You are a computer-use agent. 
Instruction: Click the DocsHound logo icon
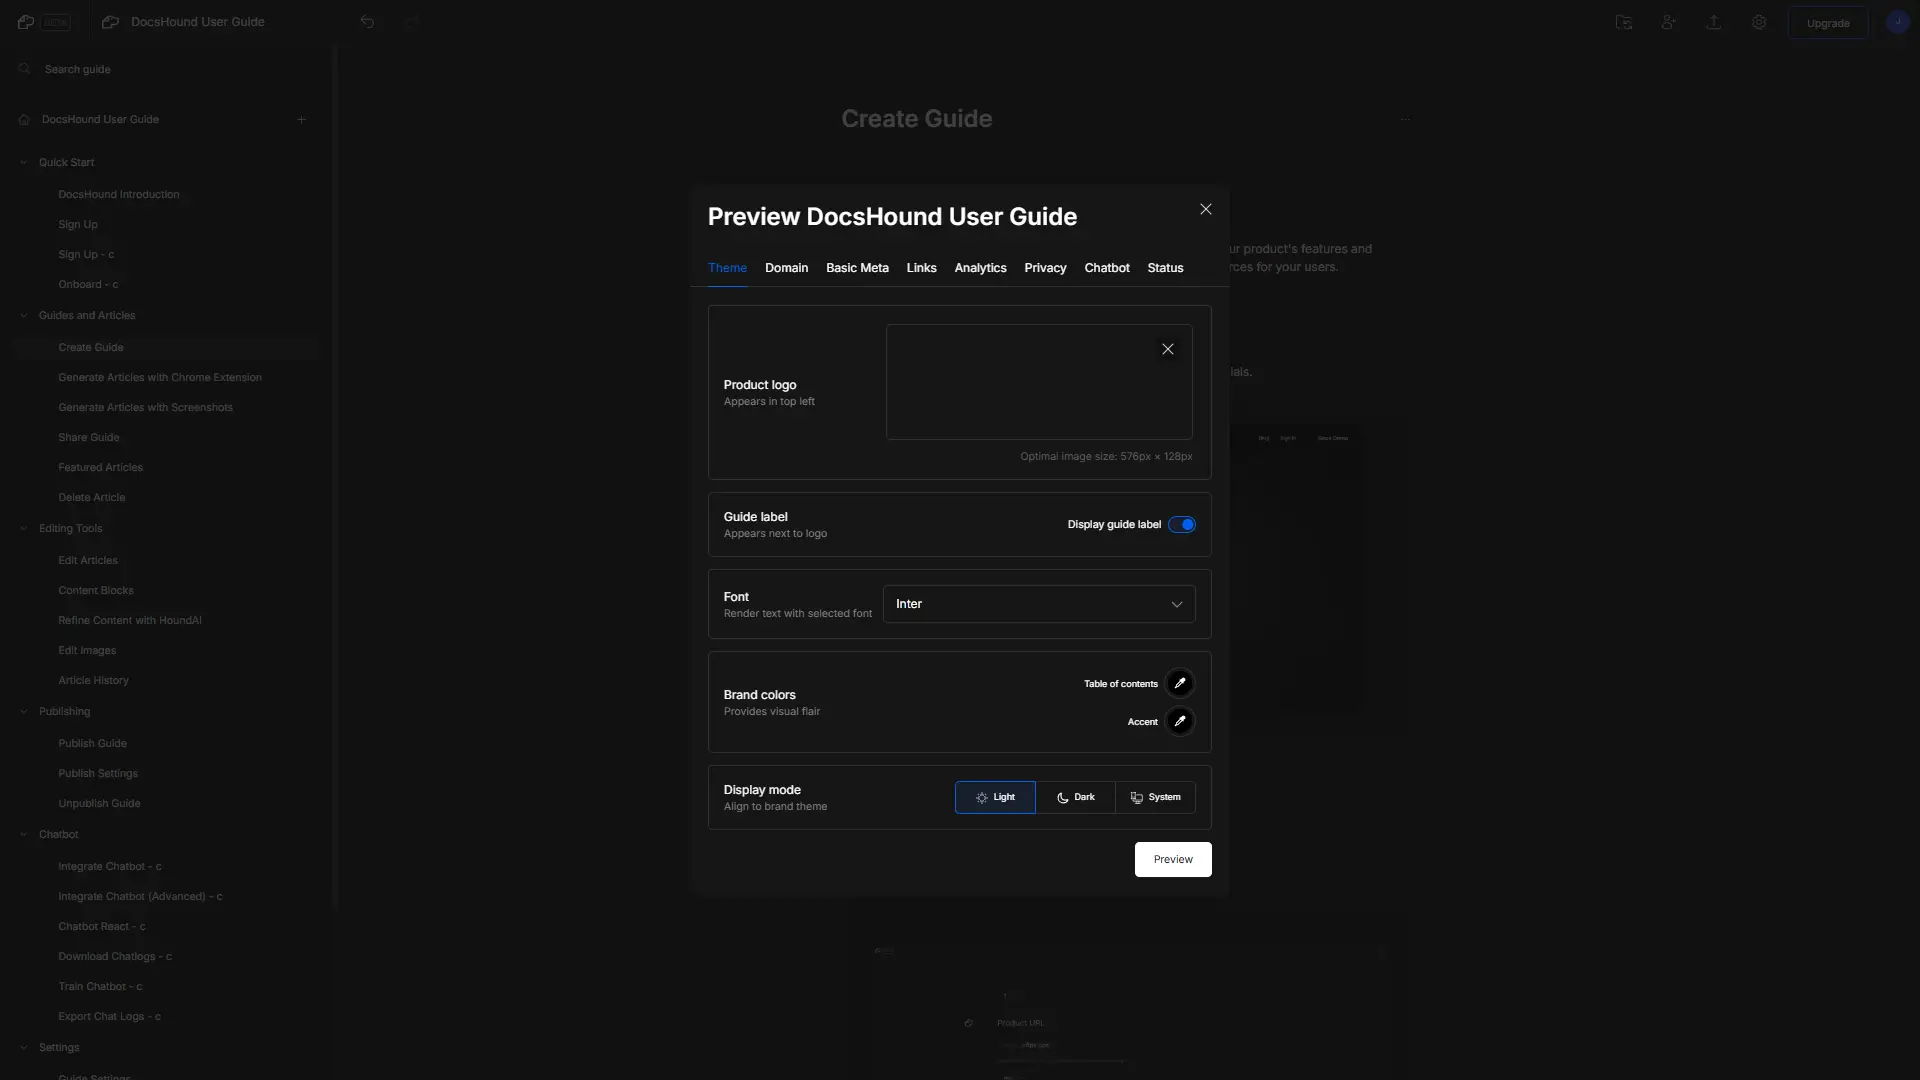(x=26, y=22)
